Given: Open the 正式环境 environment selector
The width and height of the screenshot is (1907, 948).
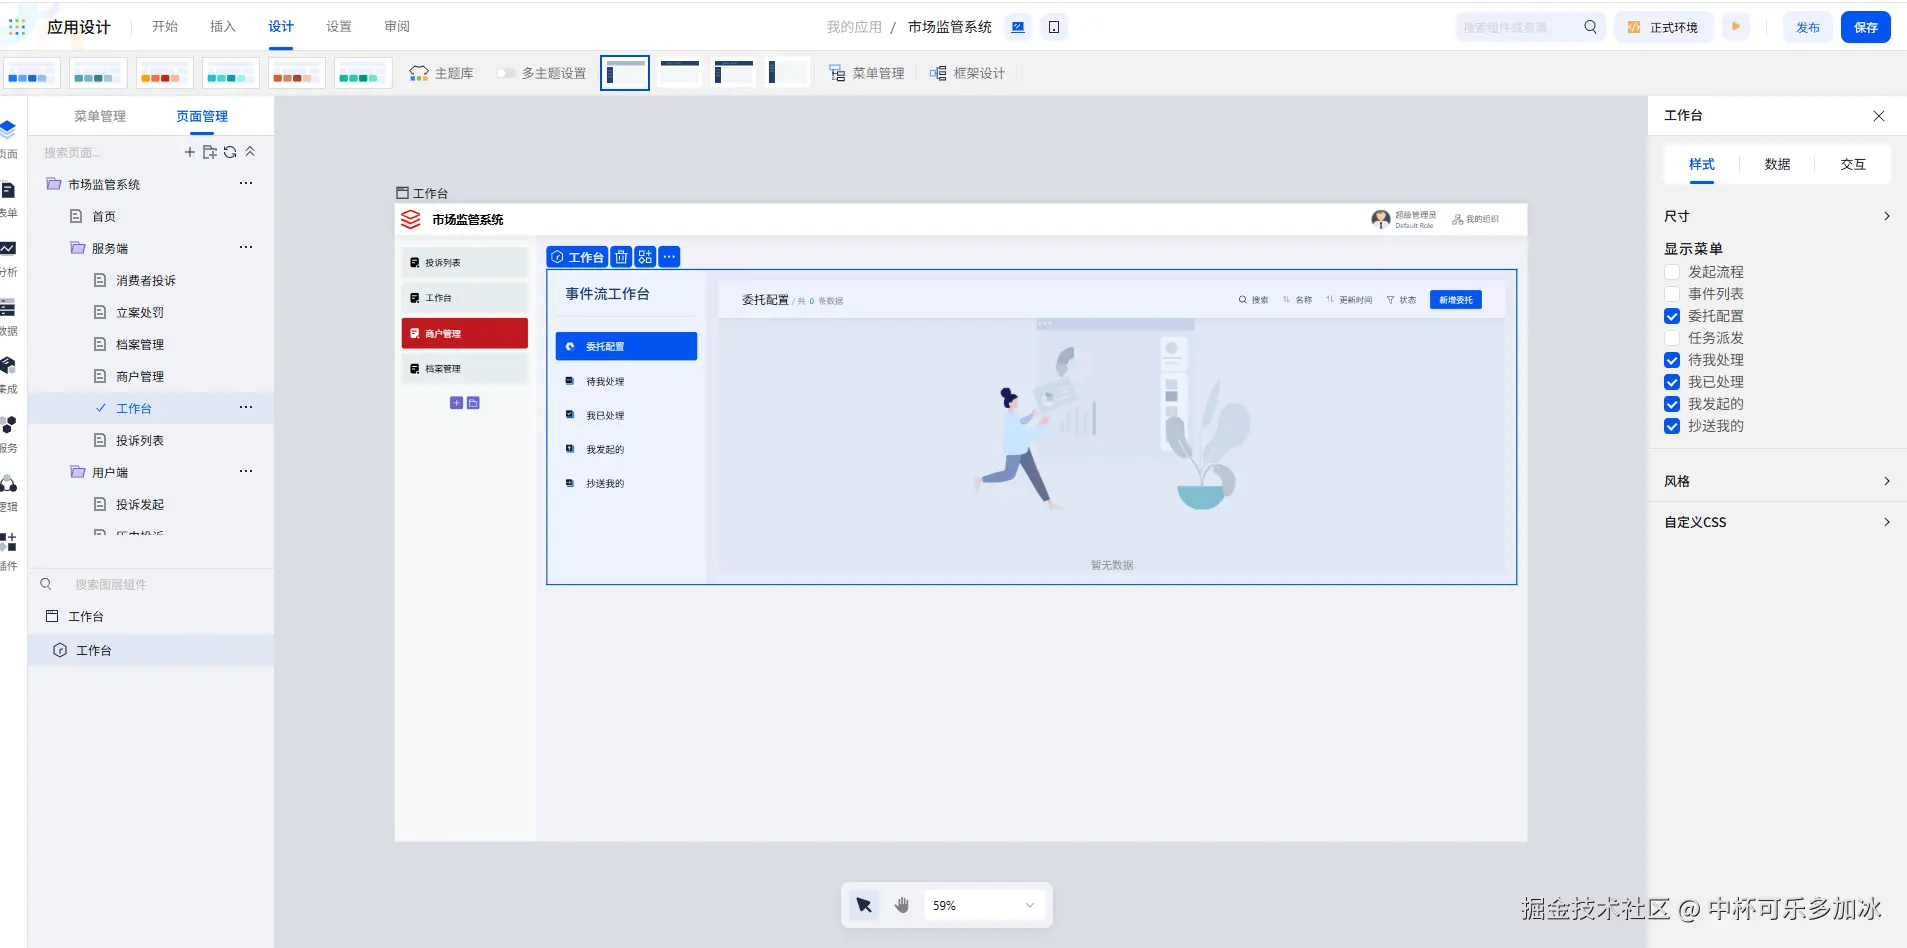Looking at the screenshot, I should pos(1664,27).
